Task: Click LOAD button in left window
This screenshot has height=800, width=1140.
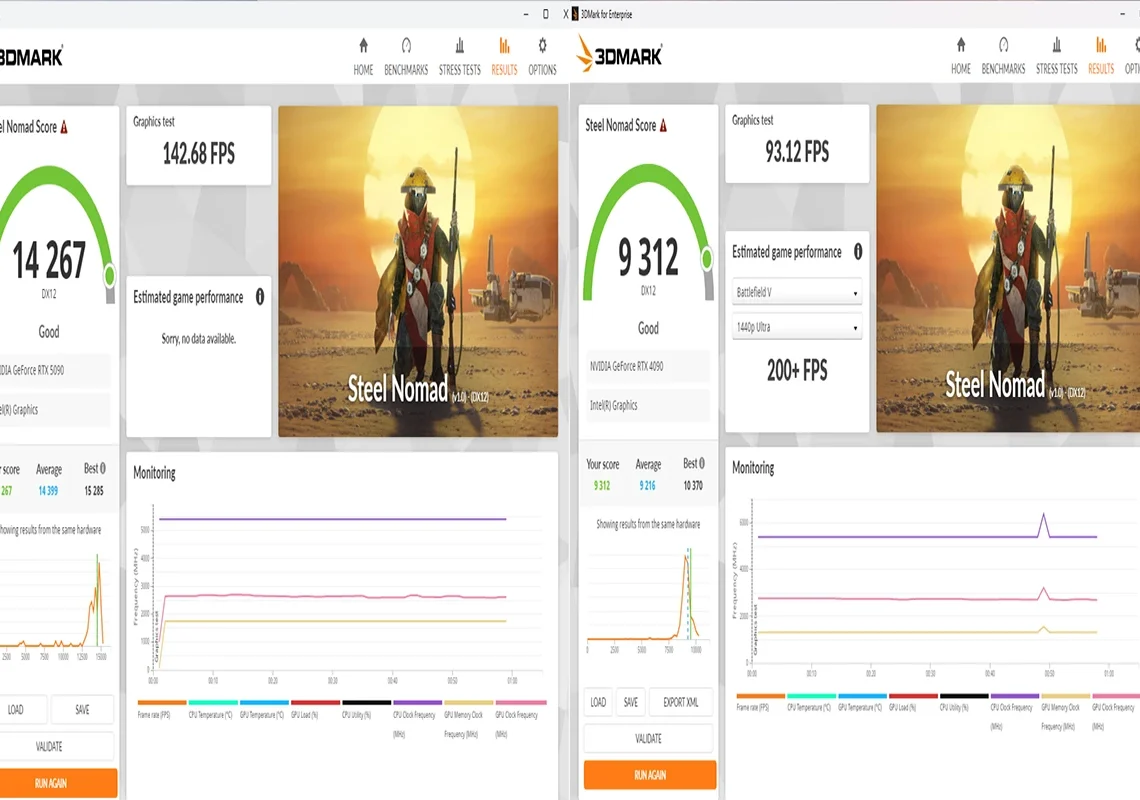Action: [23, 709]
